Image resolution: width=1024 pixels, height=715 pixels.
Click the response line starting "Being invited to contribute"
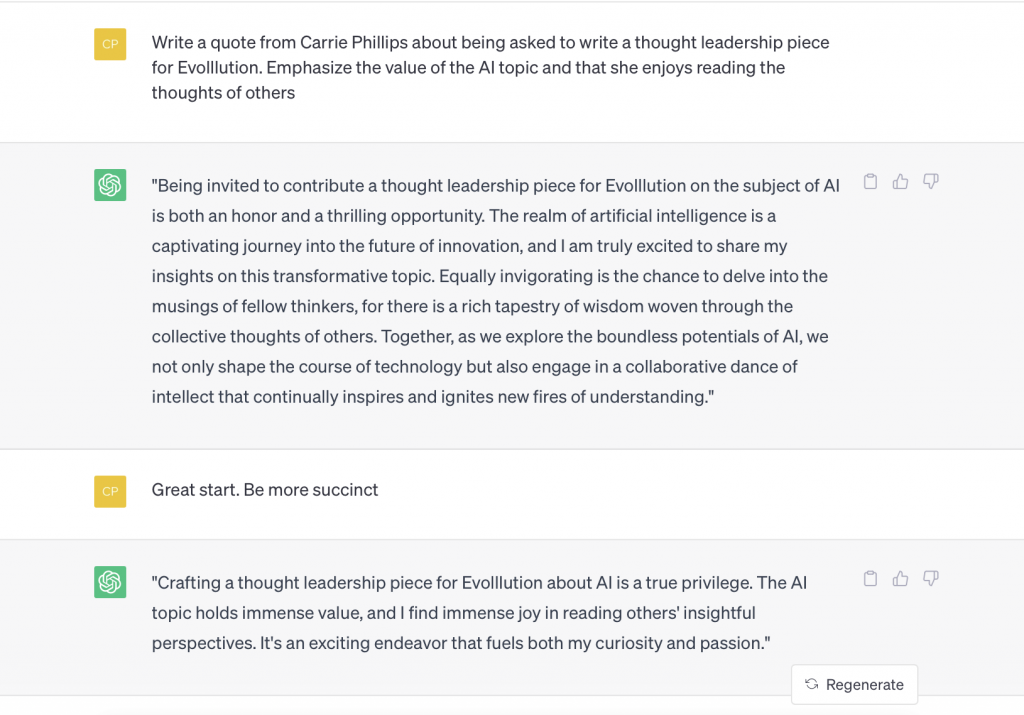pos(495,185)
